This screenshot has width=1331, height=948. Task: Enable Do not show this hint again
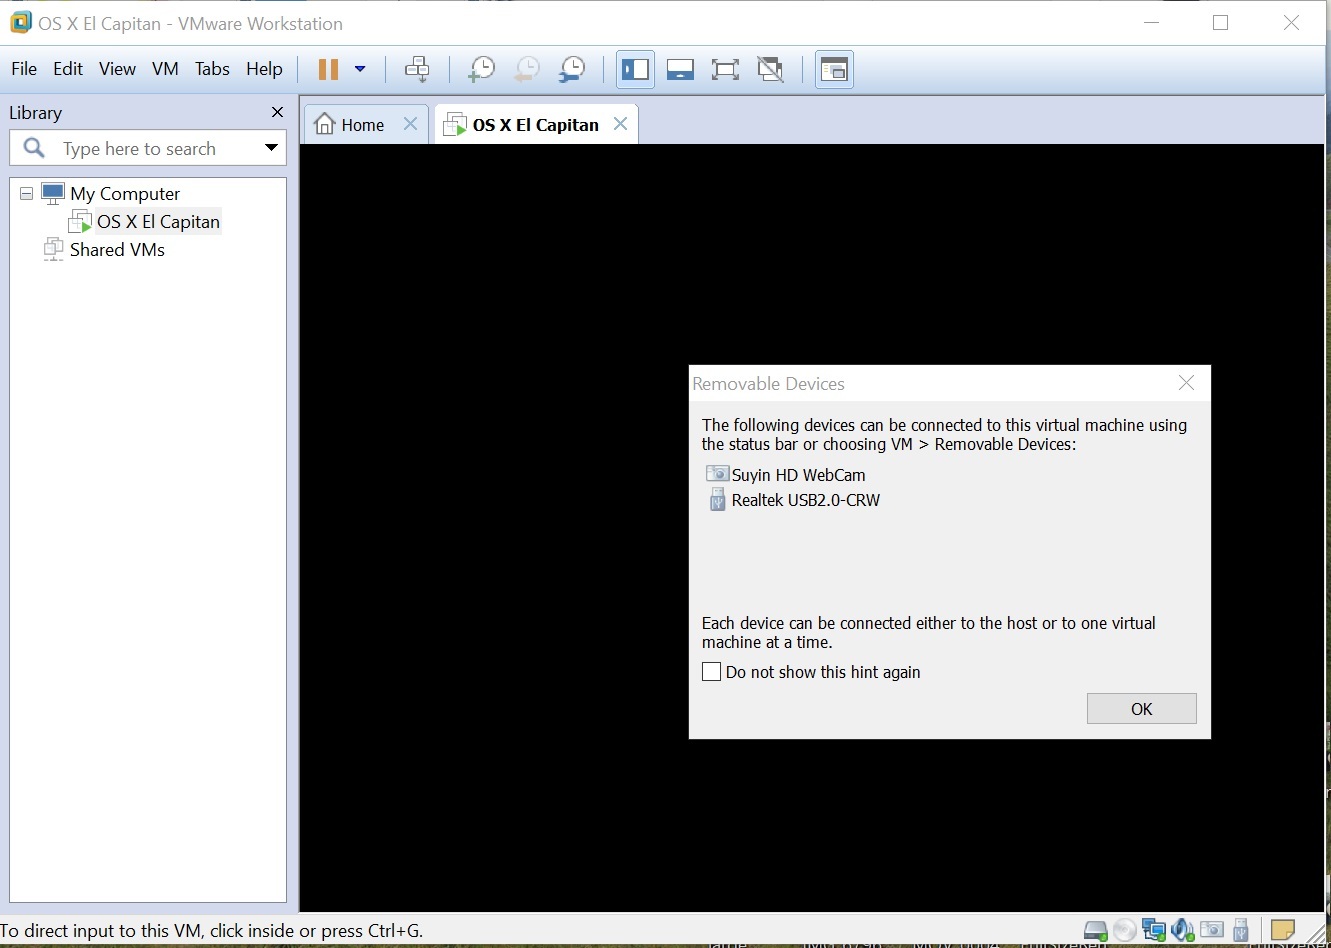click(x=711, y=672)
